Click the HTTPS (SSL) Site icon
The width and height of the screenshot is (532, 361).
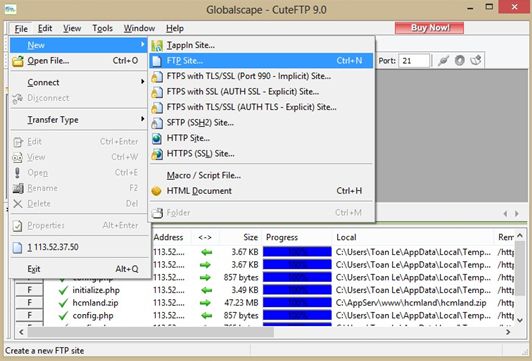pos(157,154)
